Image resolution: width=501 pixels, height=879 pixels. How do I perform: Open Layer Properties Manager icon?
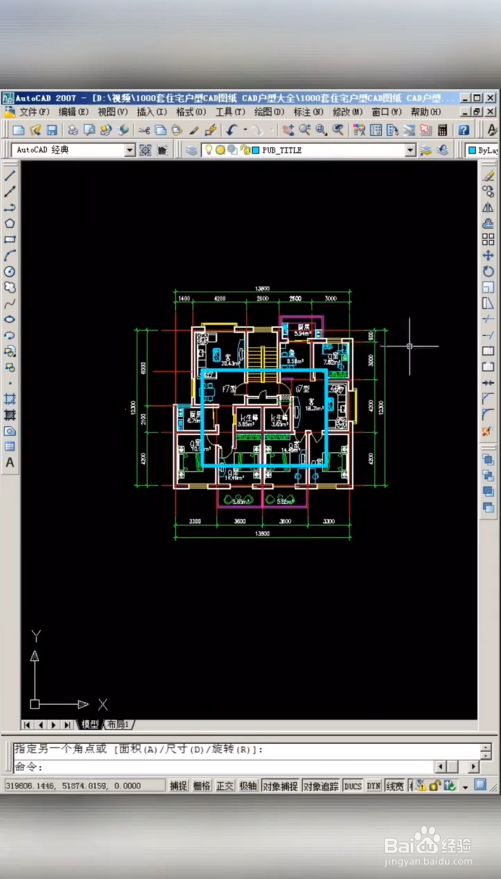pos(192,150)
